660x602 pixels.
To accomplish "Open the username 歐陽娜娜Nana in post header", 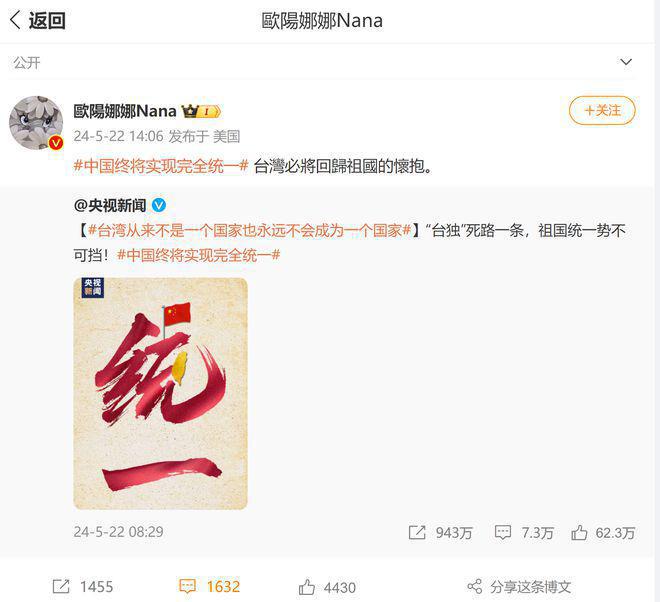I will pyautogui.click(x=125, y=111).
